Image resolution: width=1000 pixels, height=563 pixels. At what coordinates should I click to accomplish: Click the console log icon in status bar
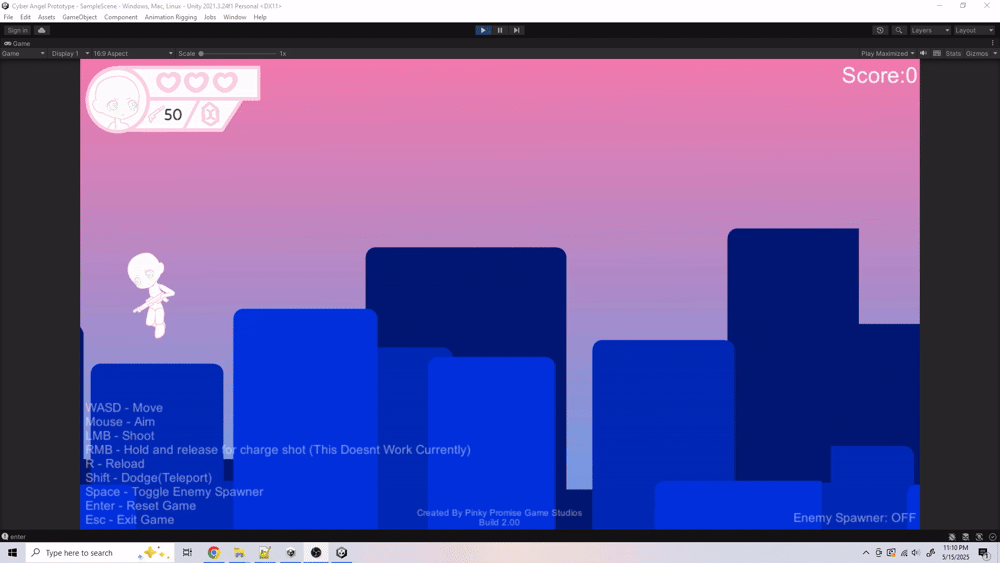5,537
